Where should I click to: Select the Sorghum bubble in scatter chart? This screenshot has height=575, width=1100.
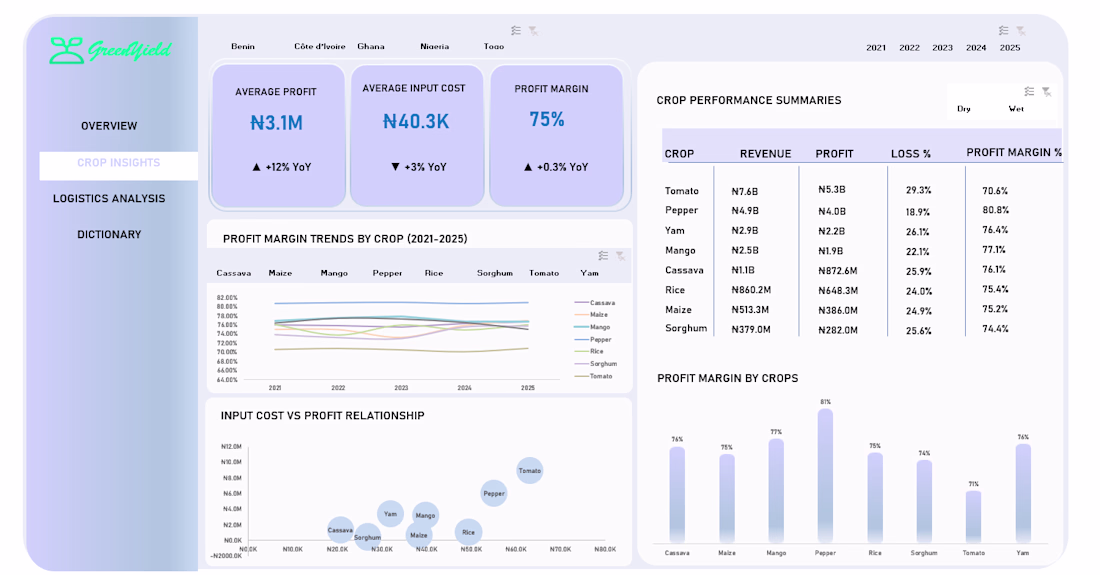tap(368, 537)
